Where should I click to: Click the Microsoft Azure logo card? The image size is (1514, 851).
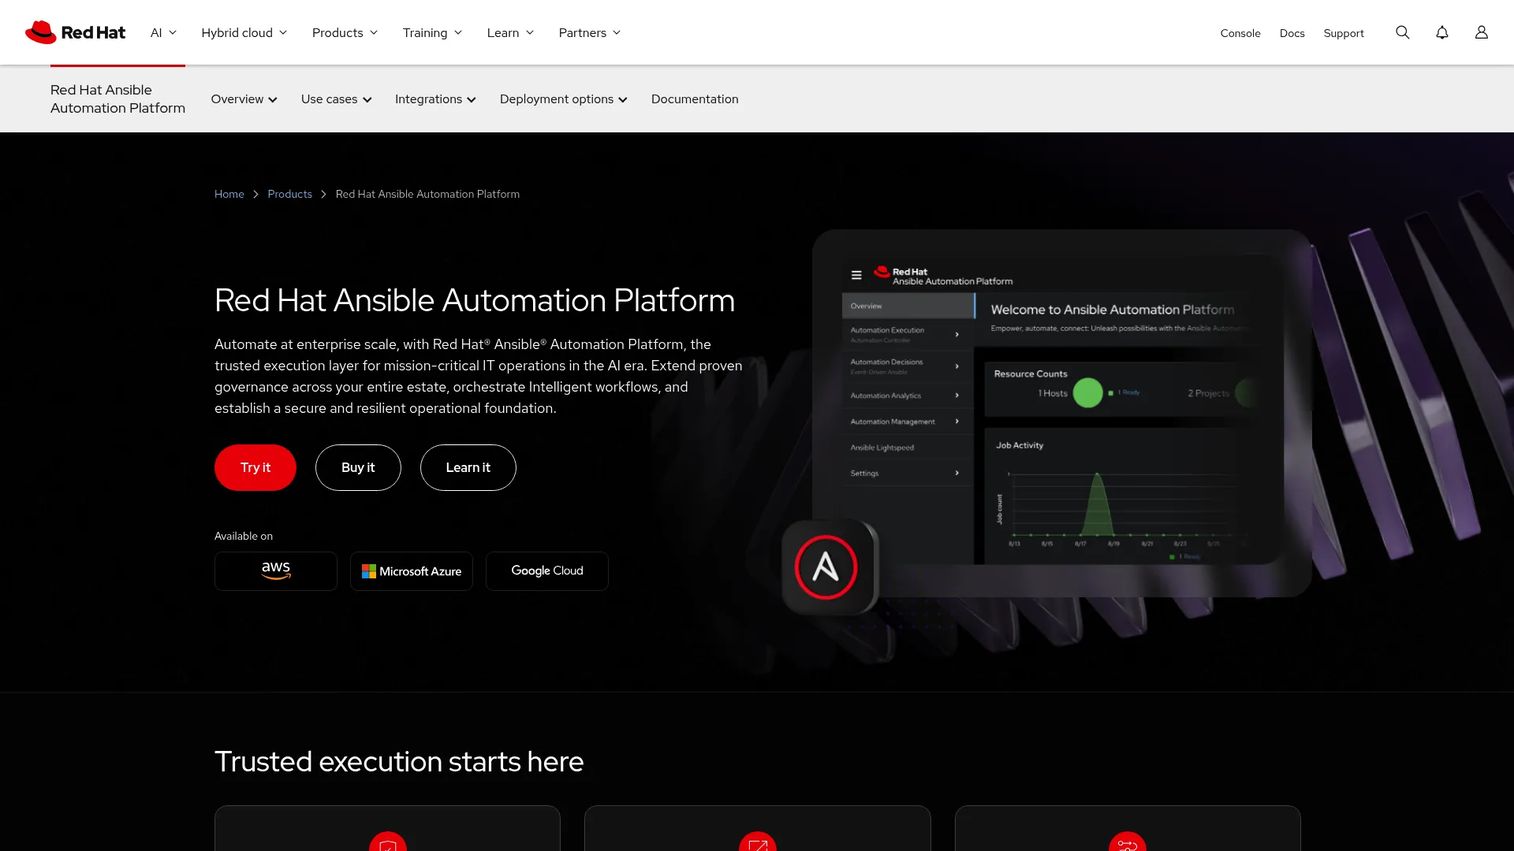(411, 571)
